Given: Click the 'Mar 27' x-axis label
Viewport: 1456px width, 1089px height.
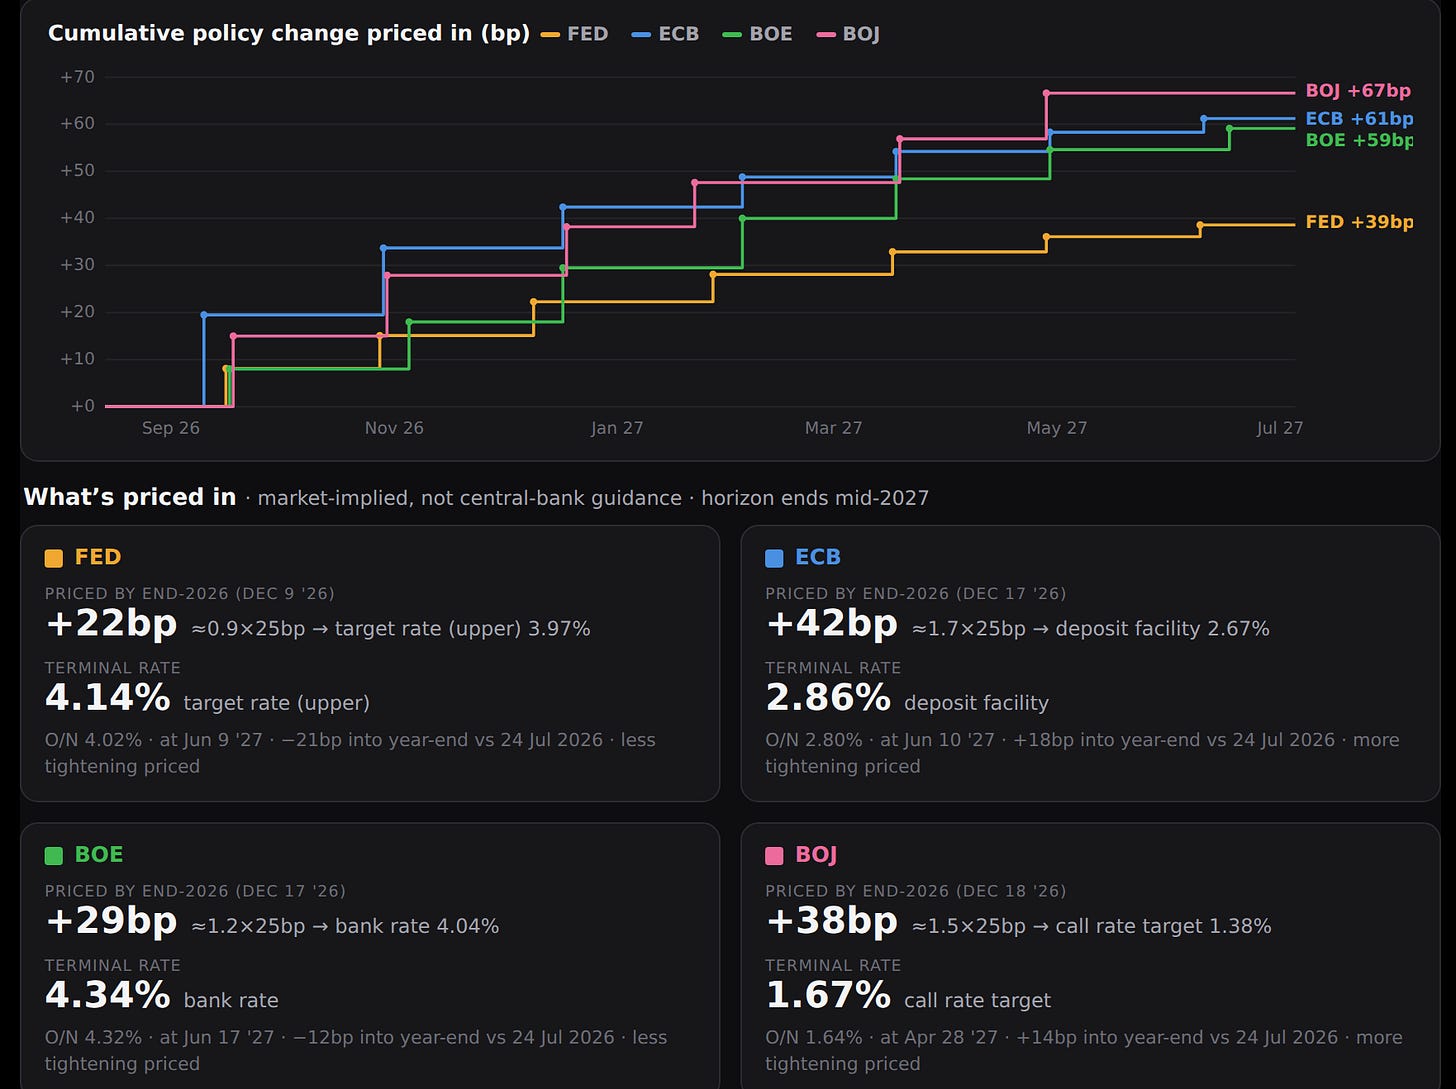Looking at the screenshot, I should click(833, 428).
